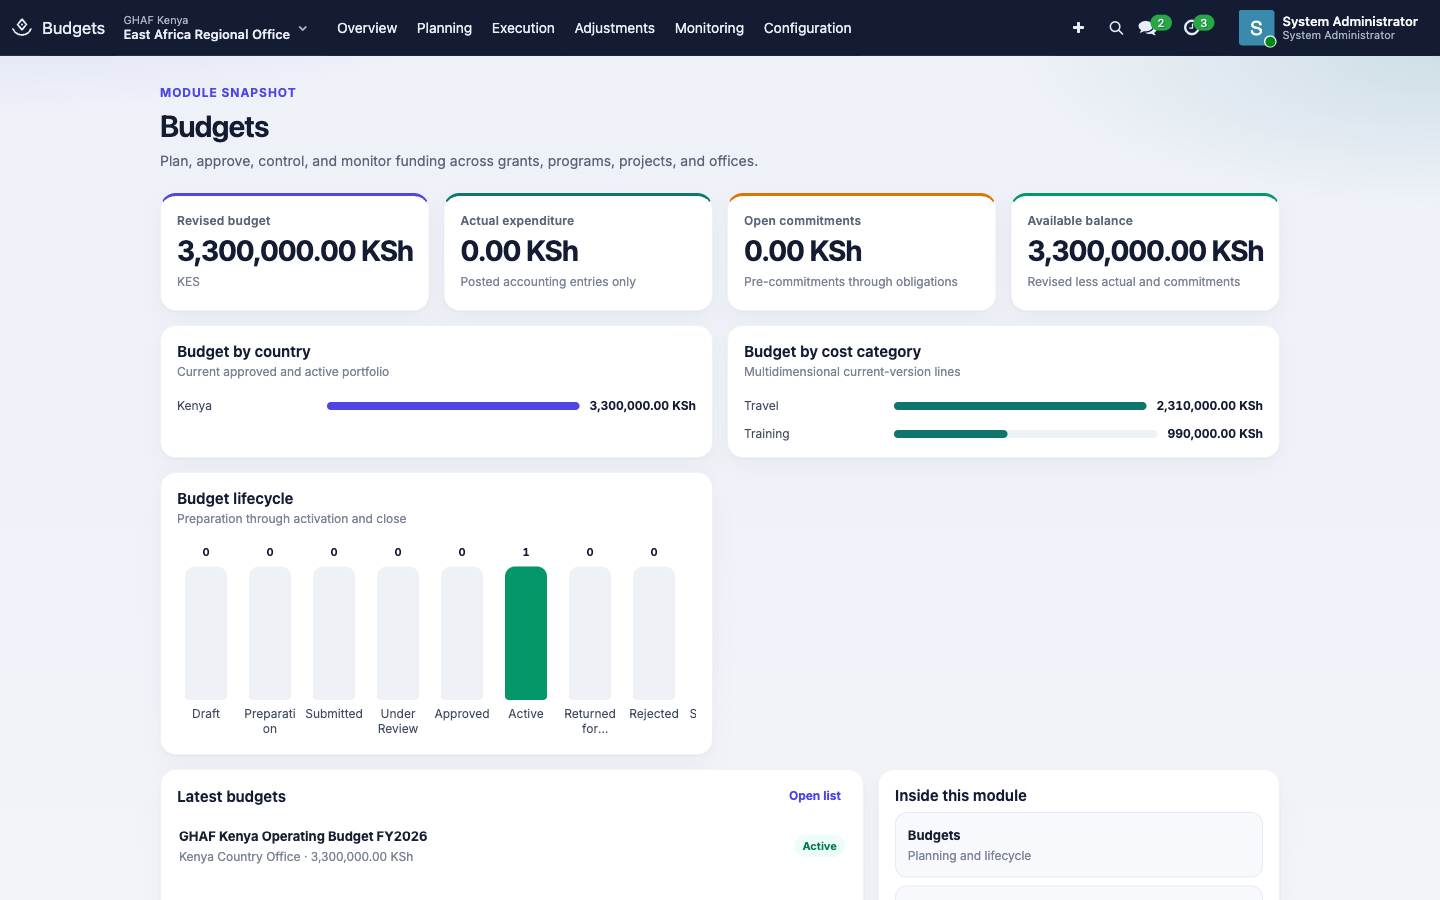Click the 2,310,000.00 KSh Travel amount

[x=1210, y=406]
